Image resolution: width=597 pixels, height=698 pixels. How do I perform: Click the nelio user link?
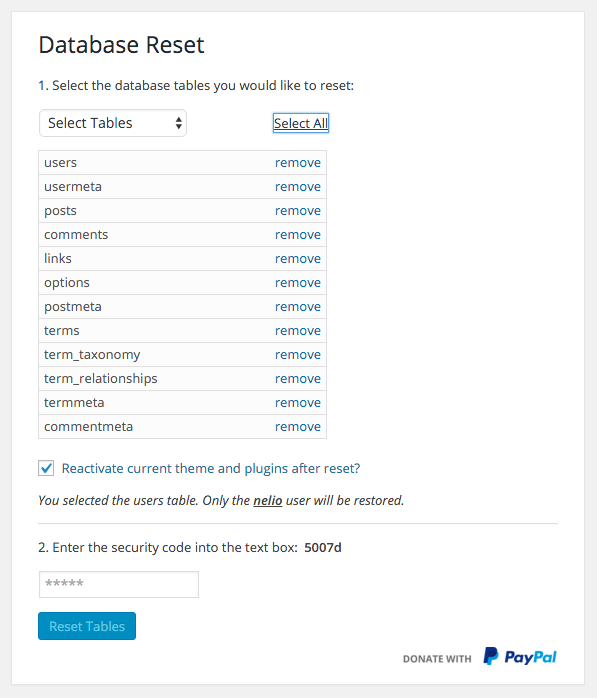[268, 501]
